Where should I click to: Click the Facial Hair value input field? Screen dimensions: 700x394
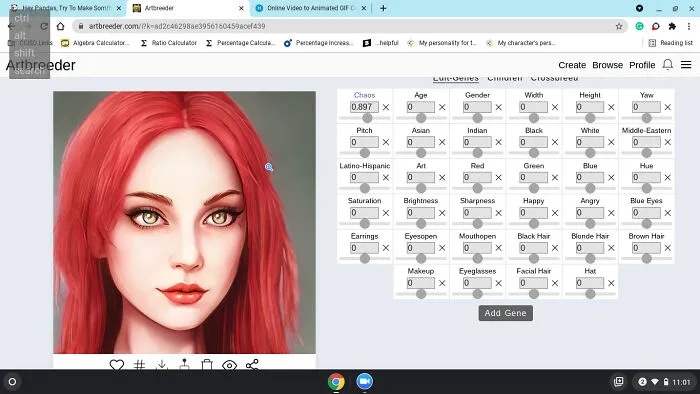pos(533,283)
